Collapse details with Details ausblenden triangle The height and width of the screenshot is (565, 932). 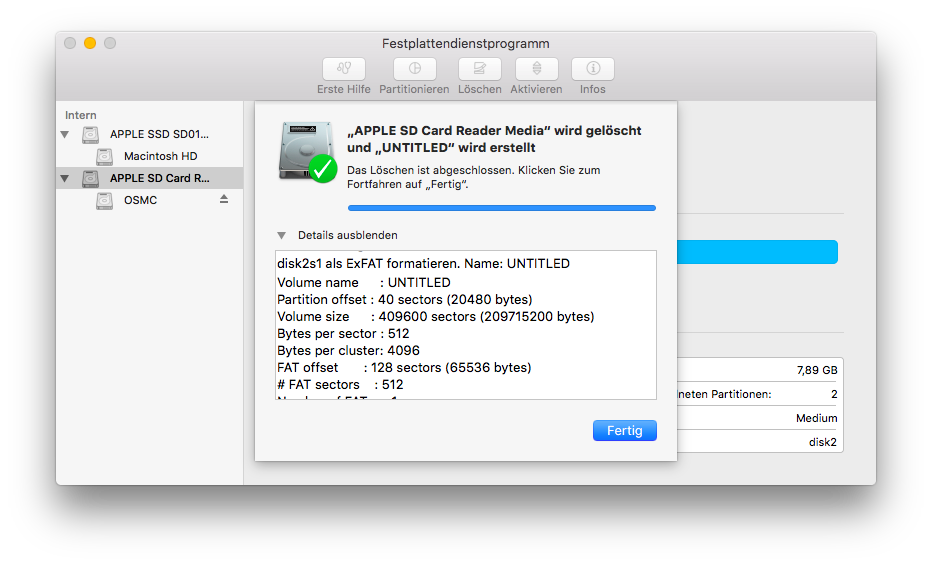coord(282,235)
